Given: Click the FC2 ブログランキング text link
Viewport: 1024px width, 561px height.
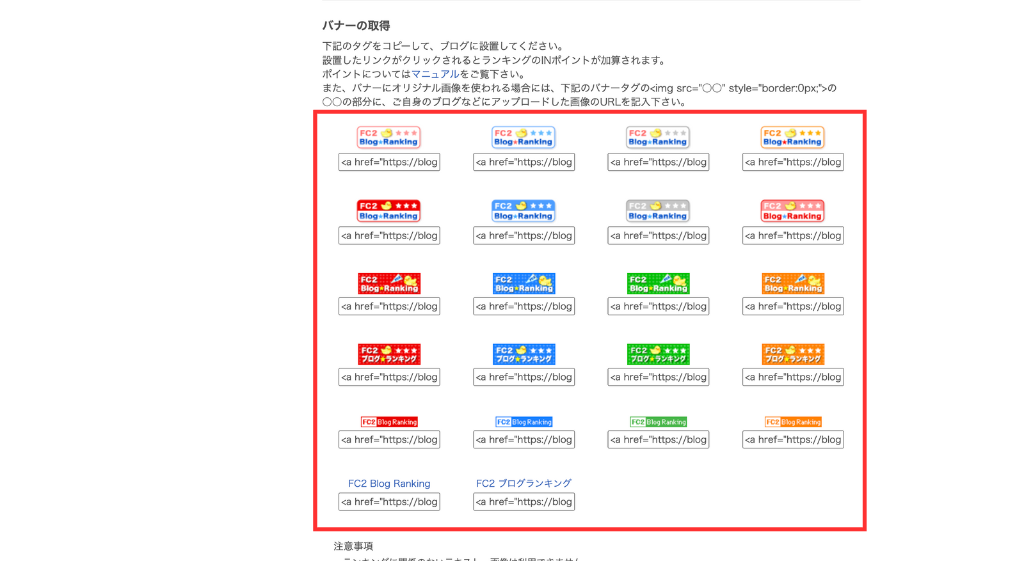Looking at the screenshot, I should point(524,483).
